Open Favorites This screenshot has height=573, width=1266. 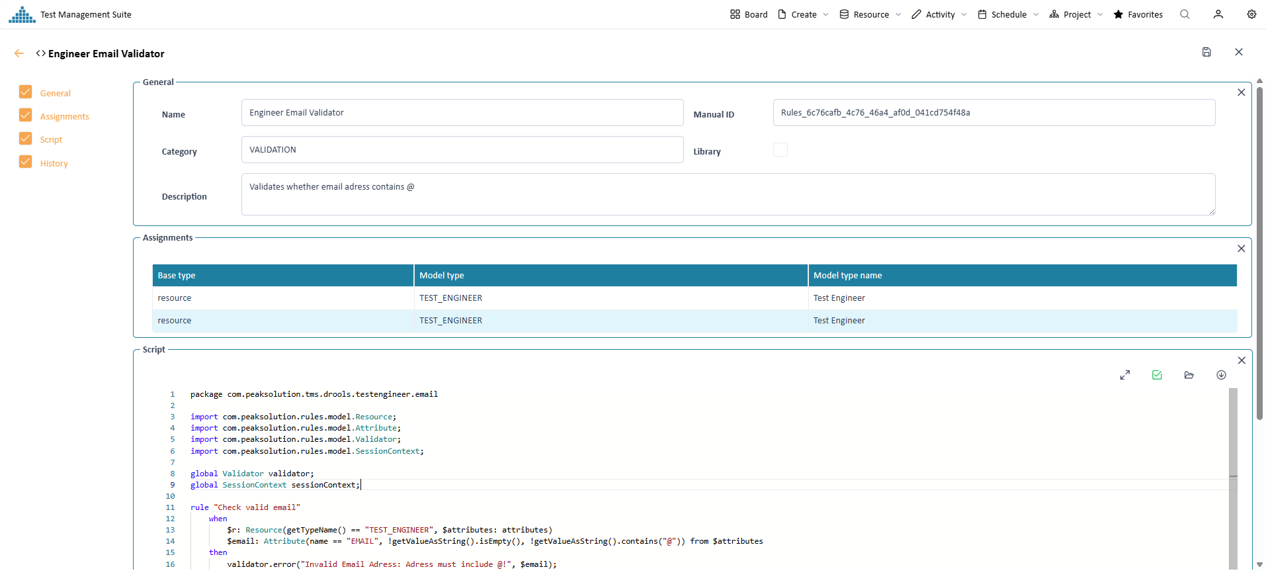(x=1138, y=14)
